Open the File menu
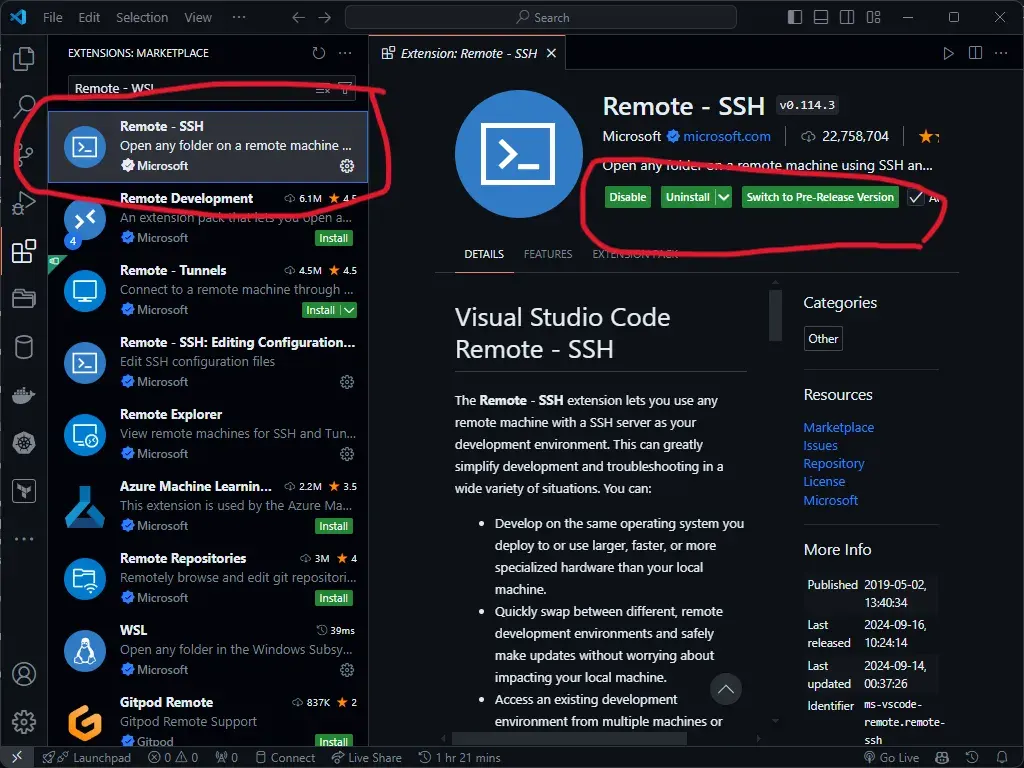 pyautogui.click(x=53, y=18)
